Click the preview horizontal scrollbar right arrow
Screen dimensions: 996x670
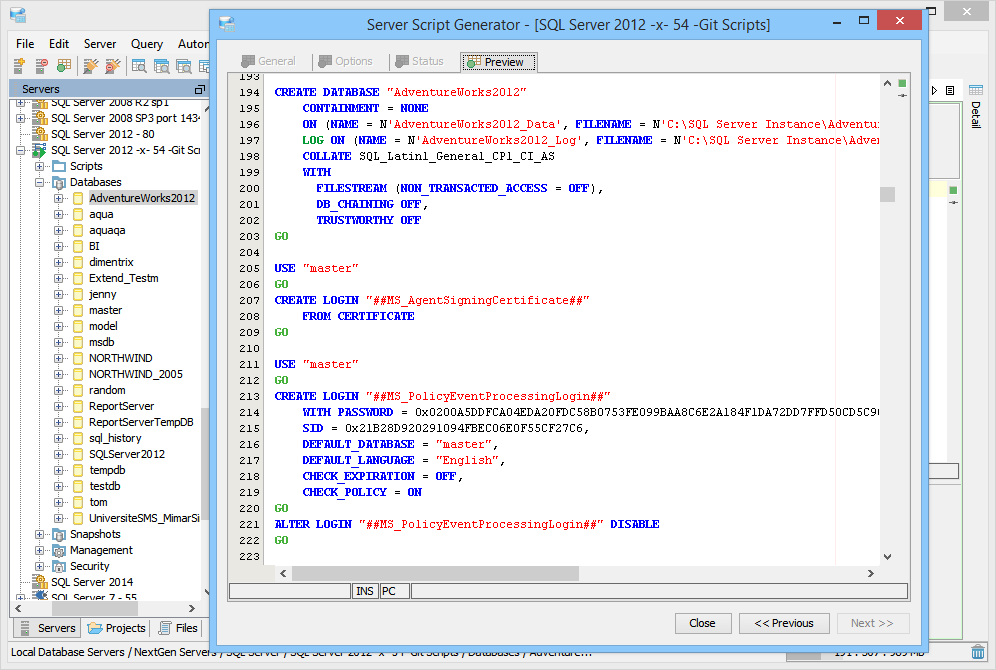tap(871, 573)
